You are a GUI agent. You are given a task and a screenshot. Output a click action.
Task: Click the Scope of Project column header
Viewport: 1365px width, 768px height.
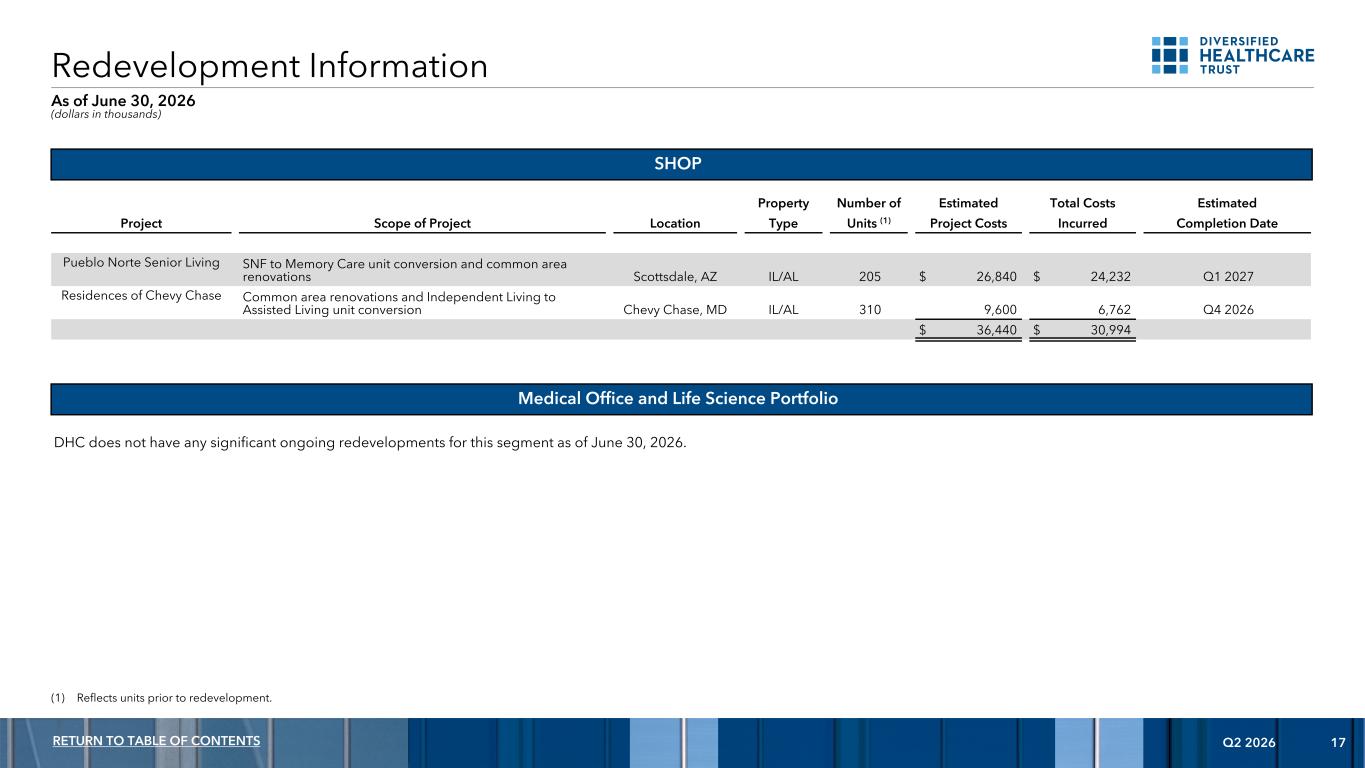(423, 224)
